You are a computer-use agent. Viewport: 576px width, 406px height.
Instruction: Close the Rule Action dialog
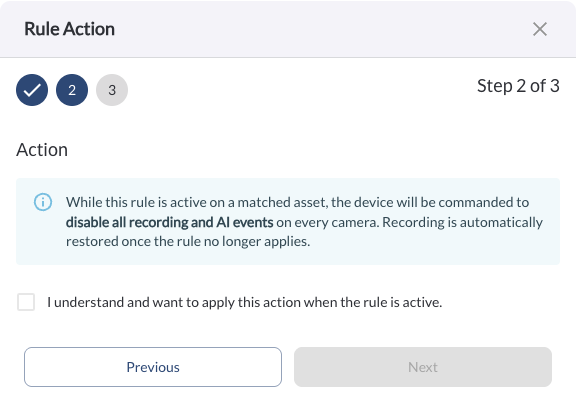[540, 29]
